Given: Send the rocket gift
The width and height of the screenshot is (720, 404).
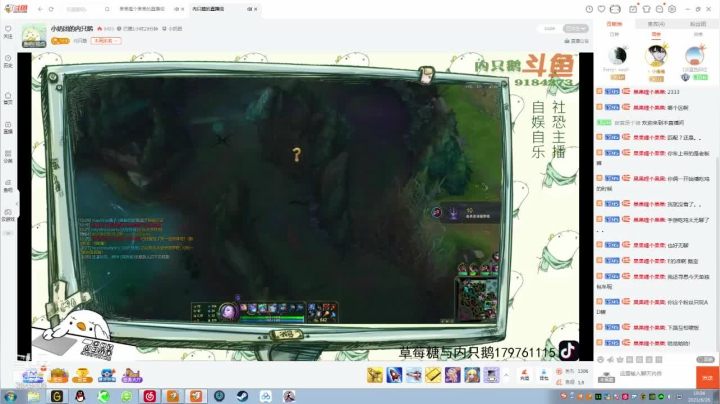Looking at the screenshot, I should pyautogui.click(x=394, y=376).
